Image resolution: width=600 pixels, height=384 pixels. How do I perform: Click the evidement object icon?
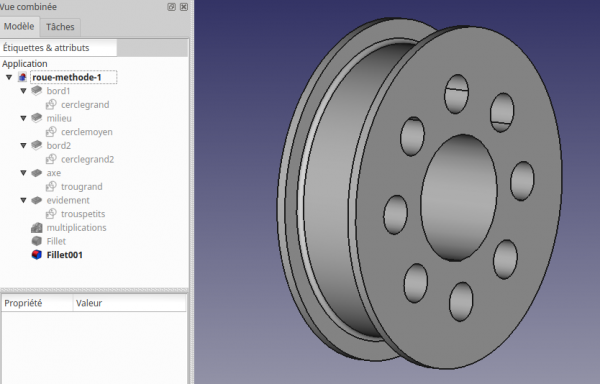pyautogui.click(x=36, y=200)
